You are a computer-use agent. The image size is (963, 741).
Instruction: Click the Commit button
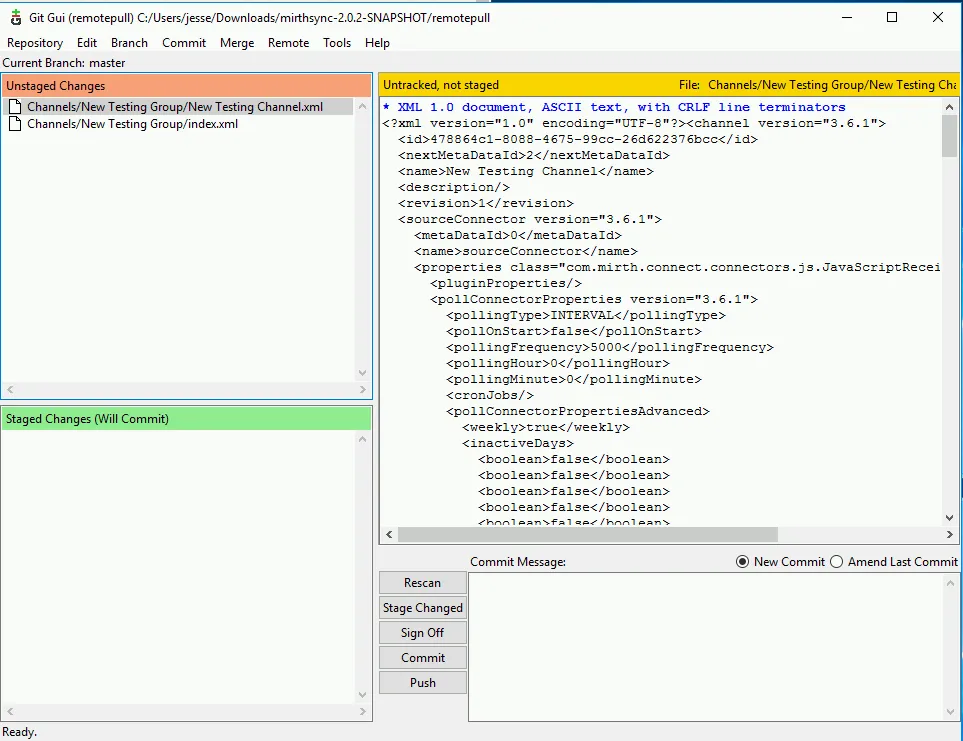(x=422, y=657)
